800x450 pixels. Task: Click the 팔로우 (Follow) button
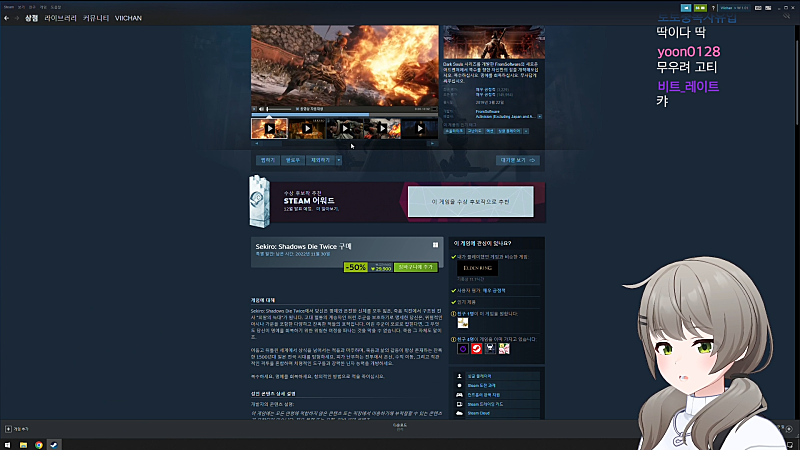[292, 160]
